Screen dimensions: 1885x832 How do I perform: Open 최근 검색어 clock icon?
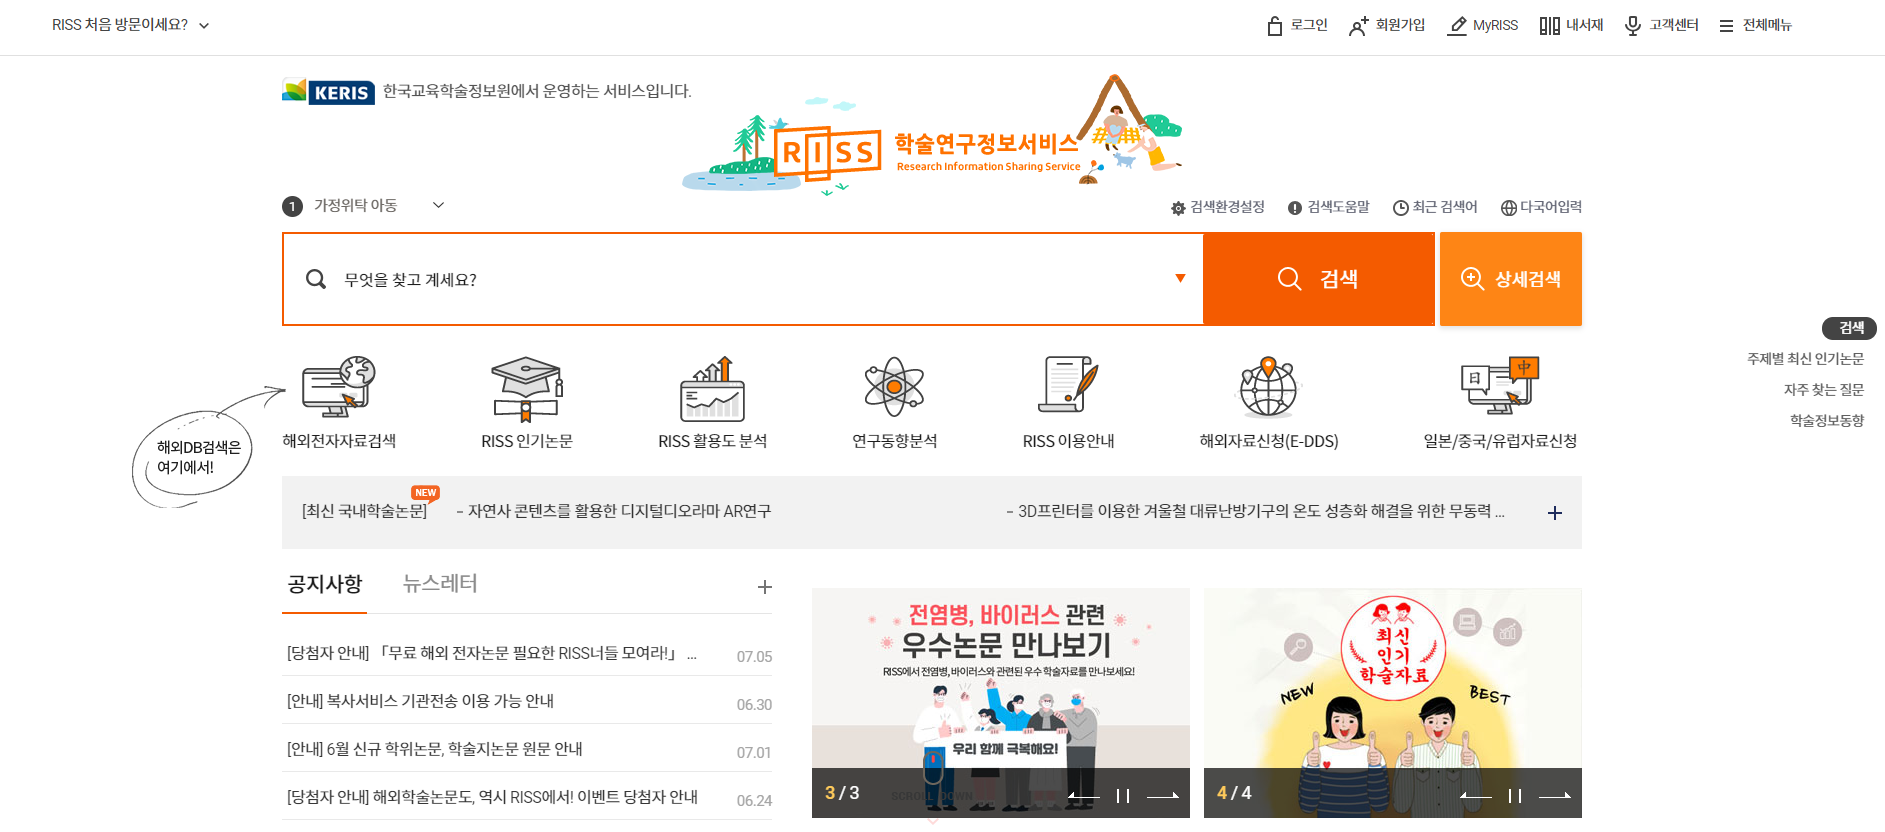click(x=1401, y=208)
